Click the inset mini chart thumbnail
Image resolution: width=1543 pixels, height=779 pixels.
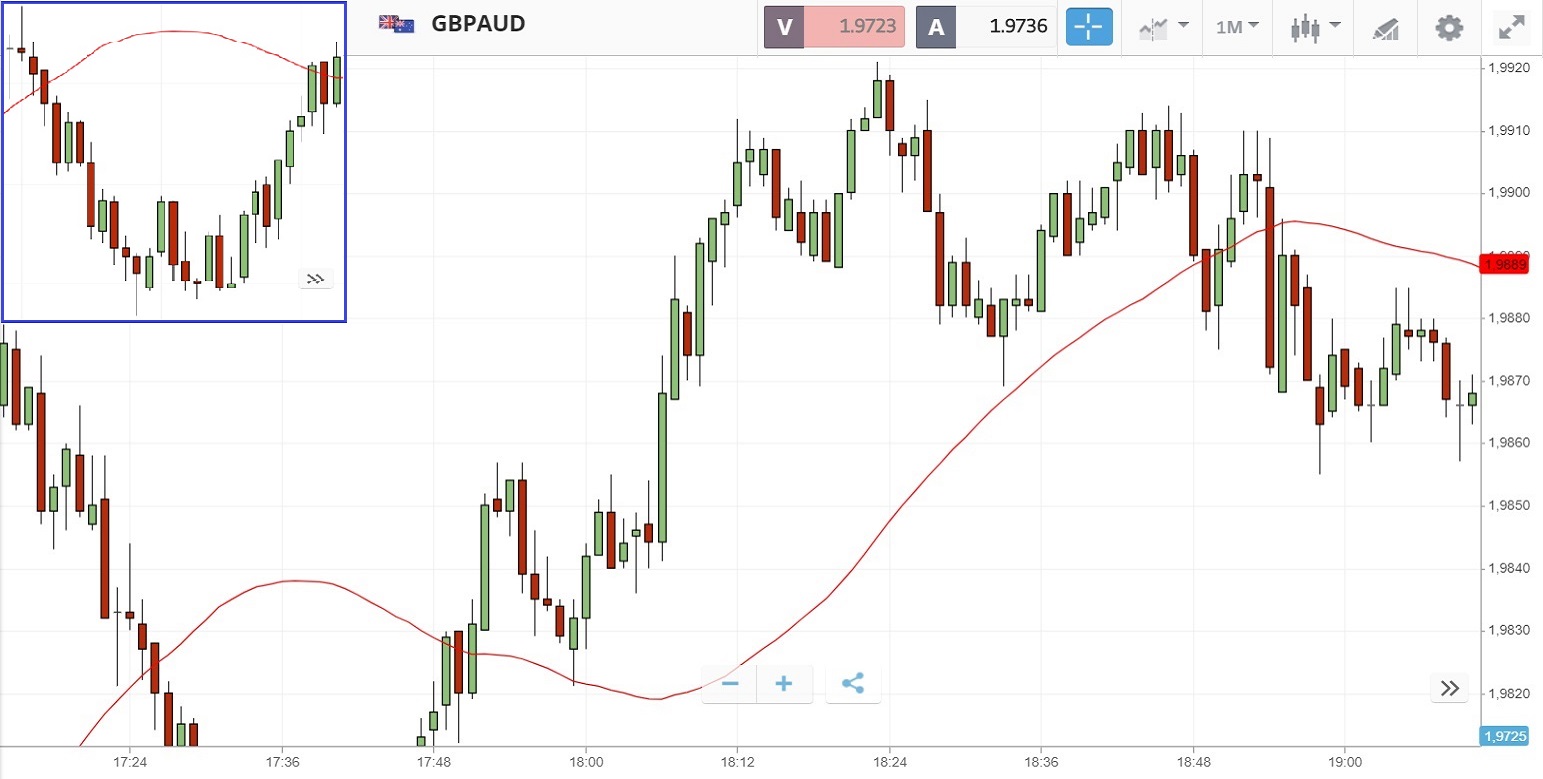point(174,162)
